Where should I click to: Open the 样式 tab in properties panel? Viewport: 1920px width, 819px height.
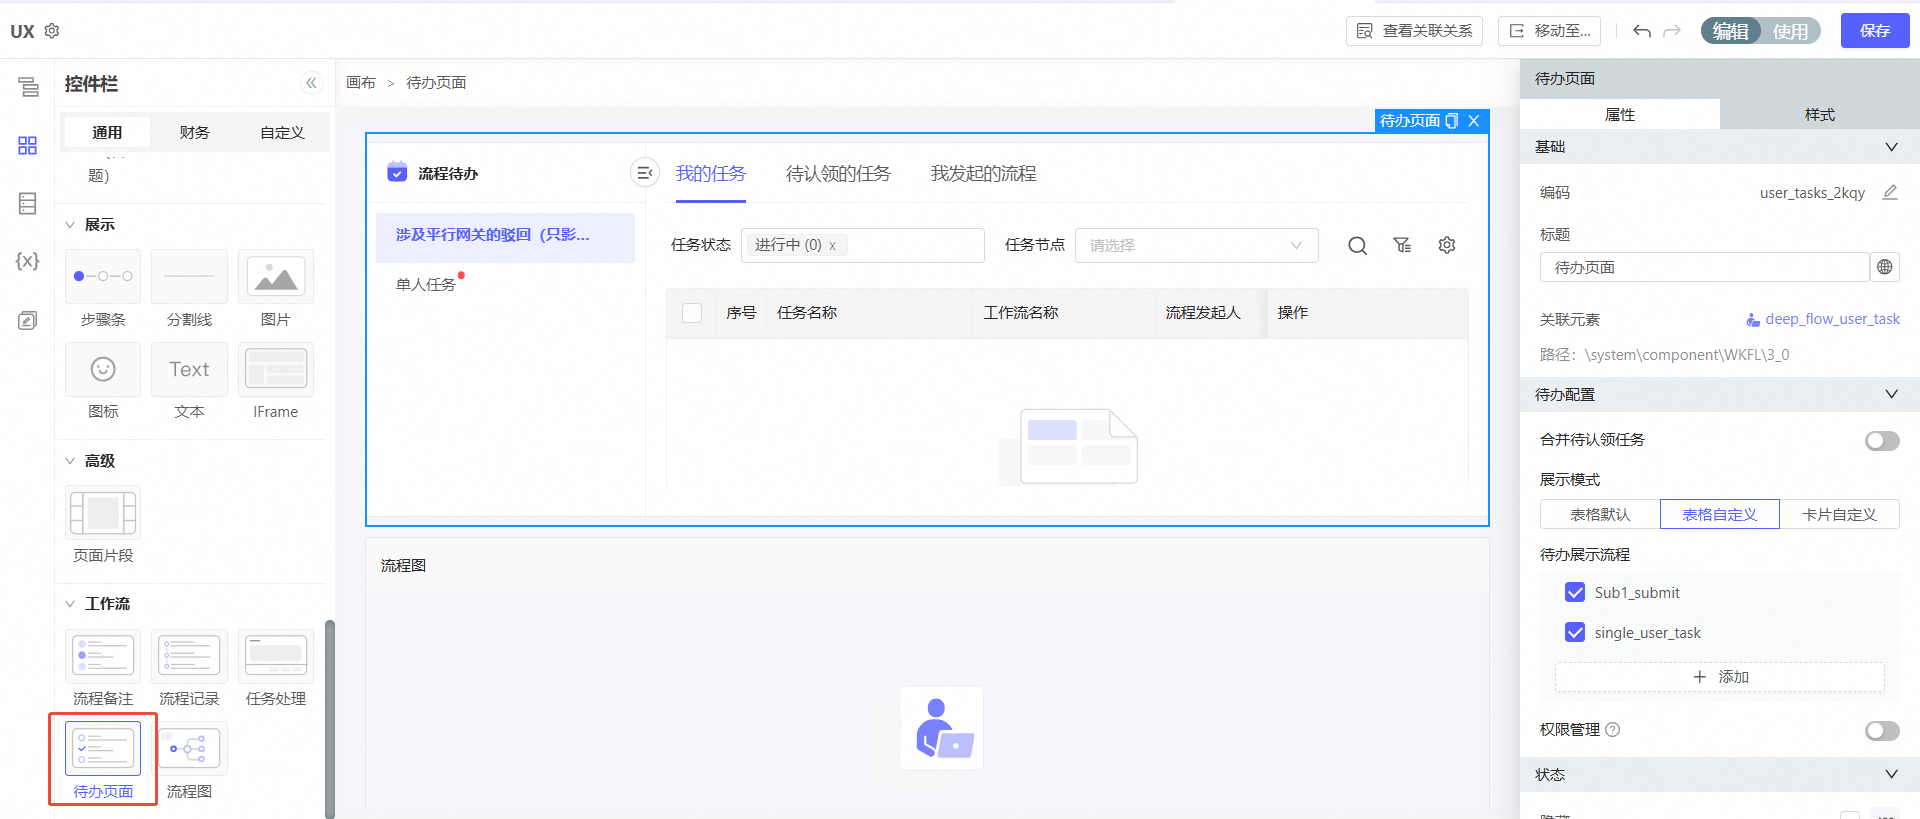(x=1819, y=115)
